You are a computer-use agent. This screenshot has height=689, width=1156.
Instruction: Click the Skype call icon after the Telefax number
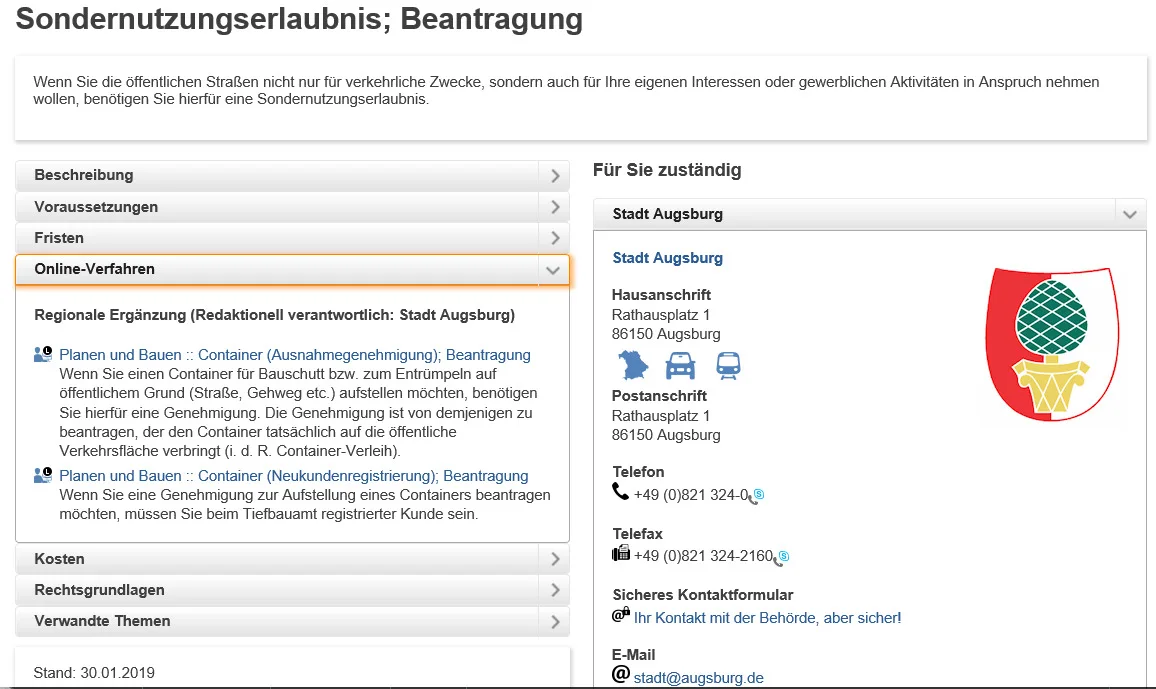tap(781, 557)
